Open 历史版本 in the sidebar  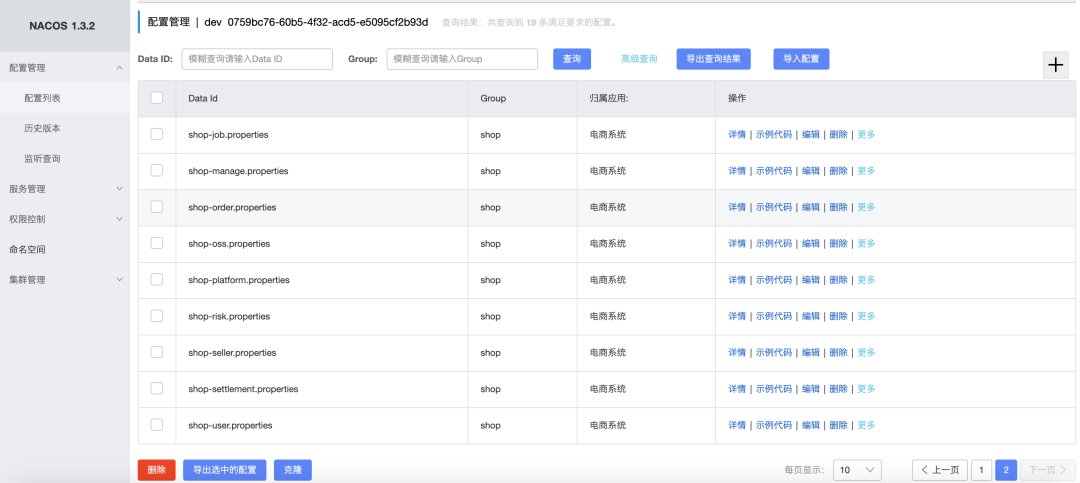pyautogui.click(x=65, y=128)
